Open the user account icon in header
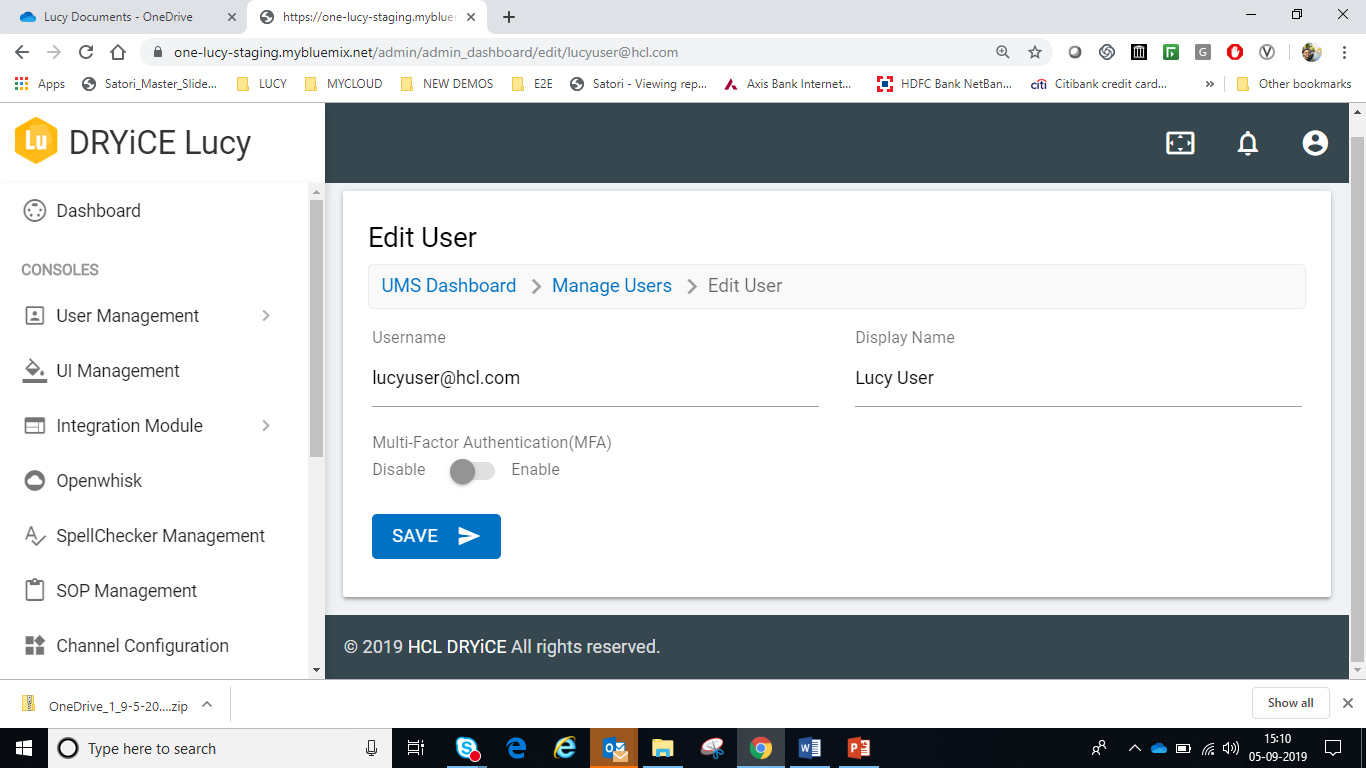1366x768 pixels. [1315, 143]
